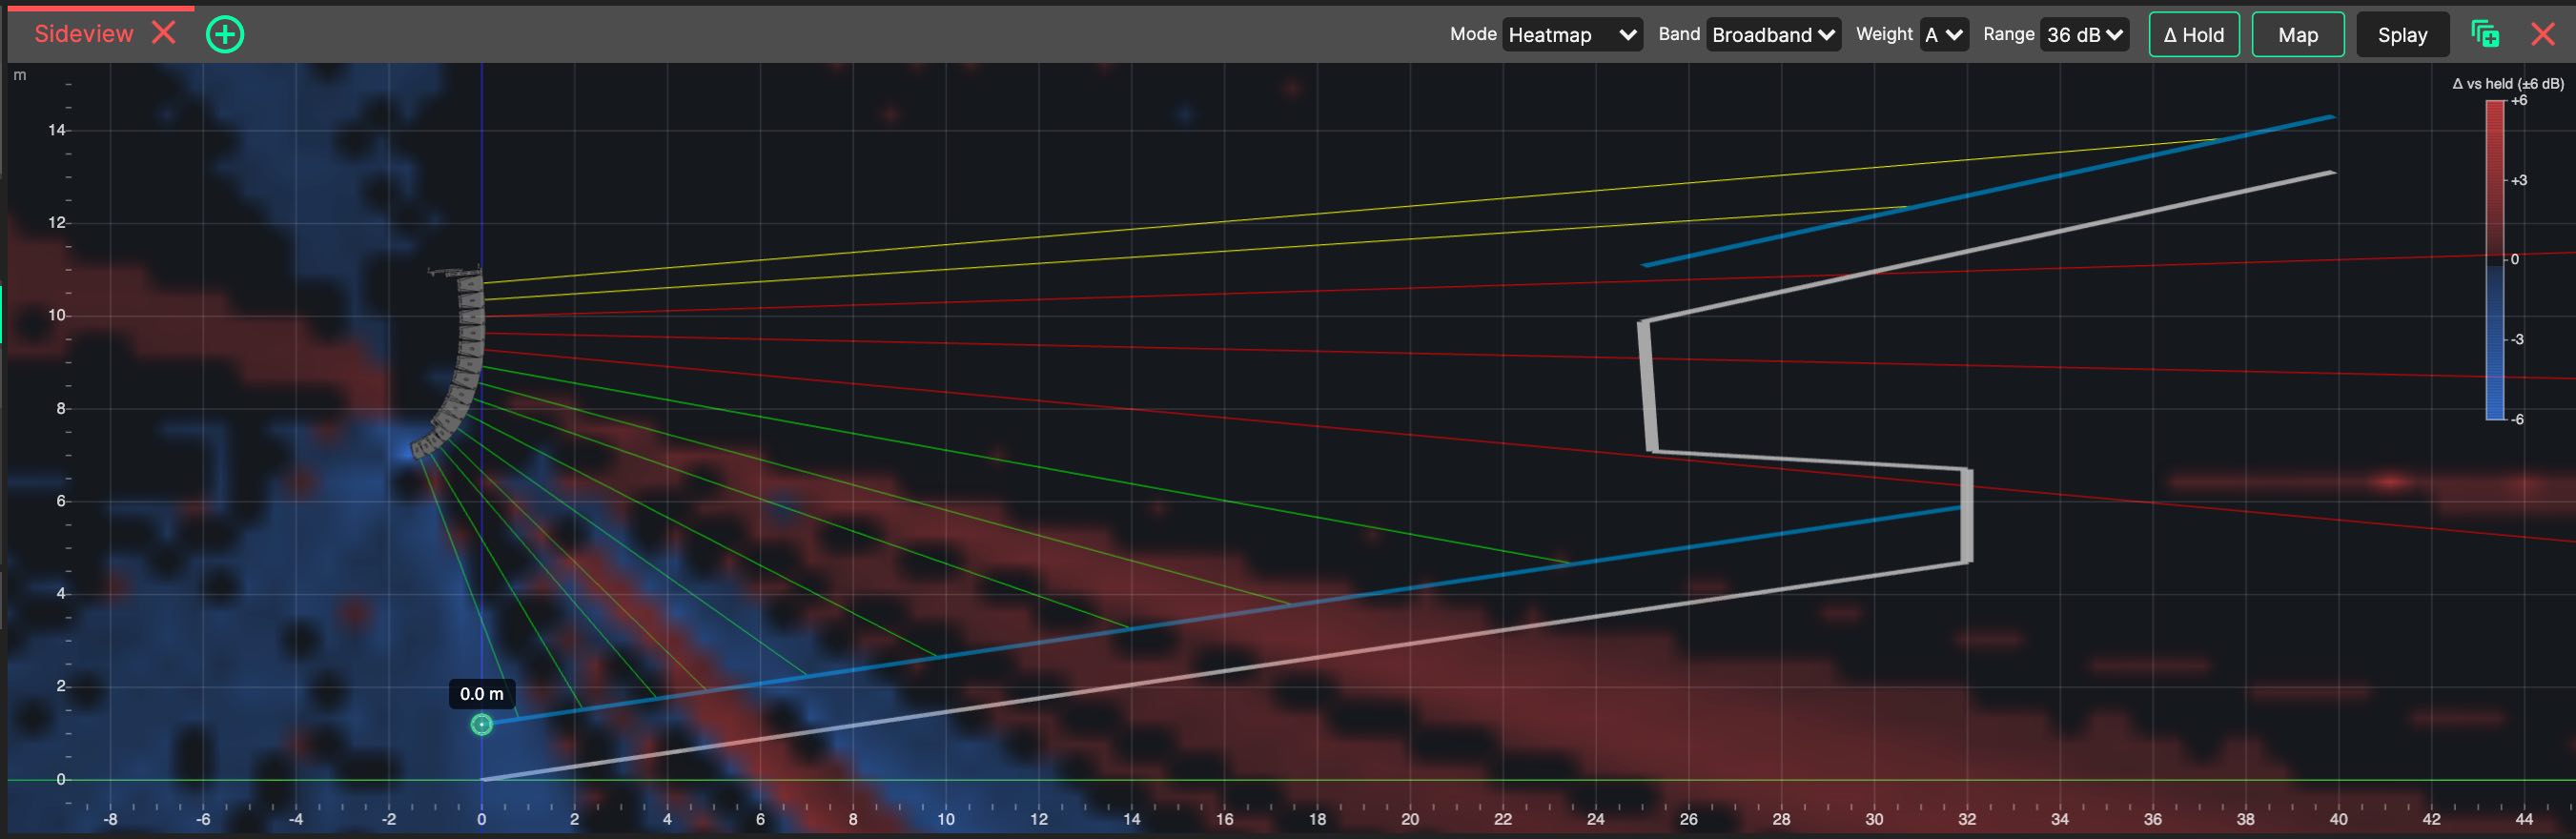This screenshot has height=839, width=2576.
Task: Click the 14 tick on the vertical axis
Action: [x=56, y=130]
